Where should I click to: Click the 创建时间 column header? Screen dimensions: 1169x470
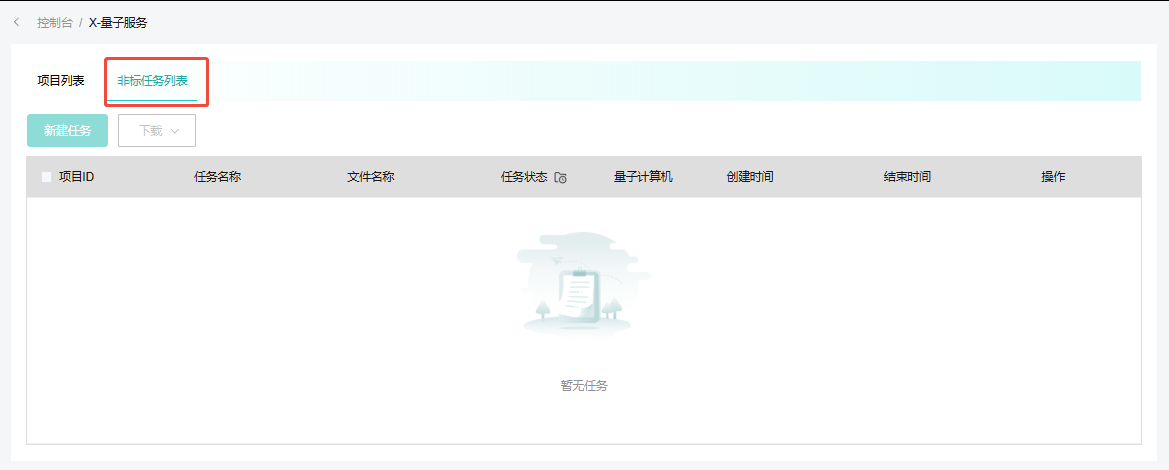pyautogui.click(x=750, y=177)
